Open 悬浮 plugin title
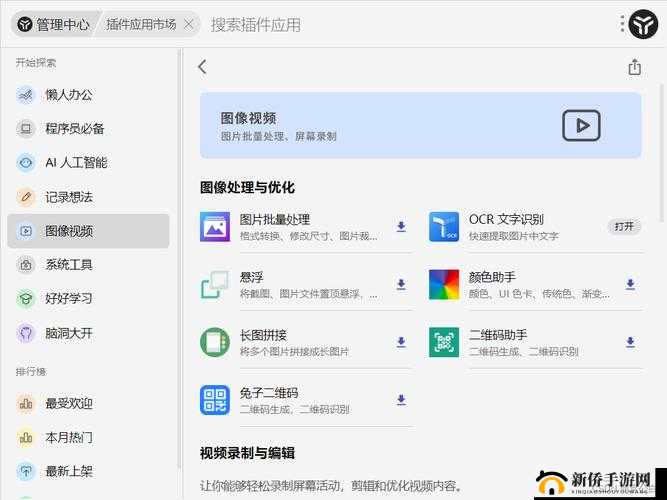The image size is (667, 500). point(251,277)
